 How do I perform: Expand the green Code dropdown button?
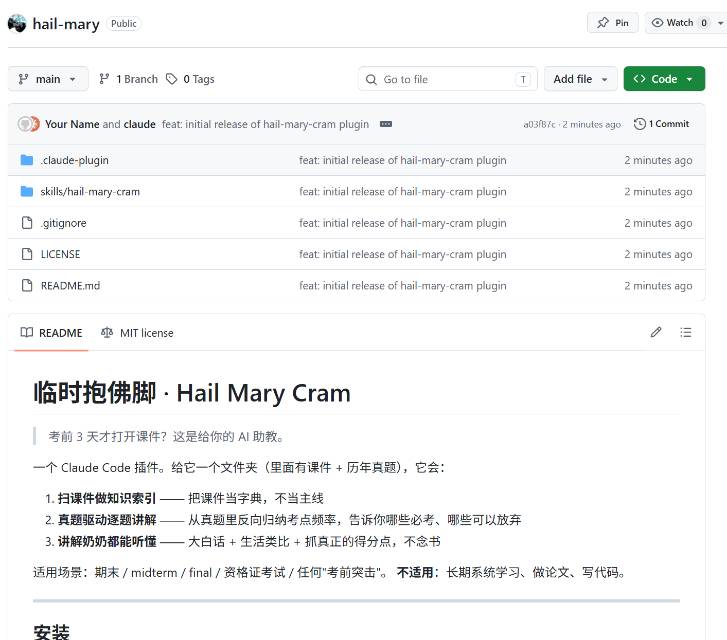click(664, 79)
